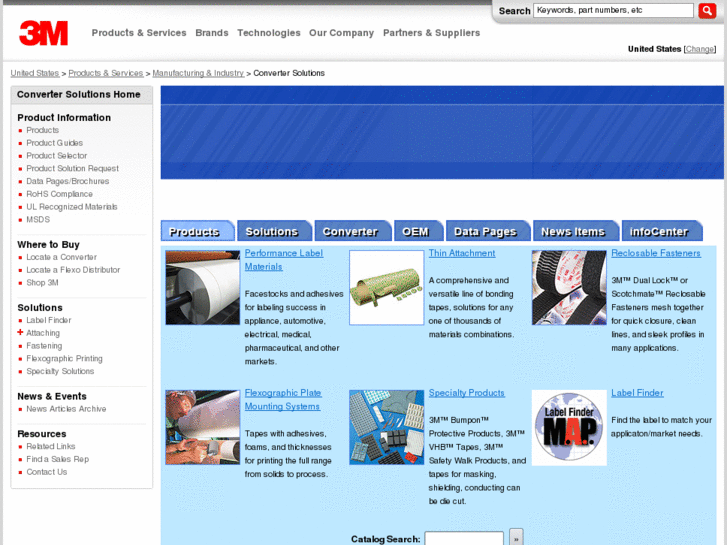Open Product Solution Request link

point(72,168)
